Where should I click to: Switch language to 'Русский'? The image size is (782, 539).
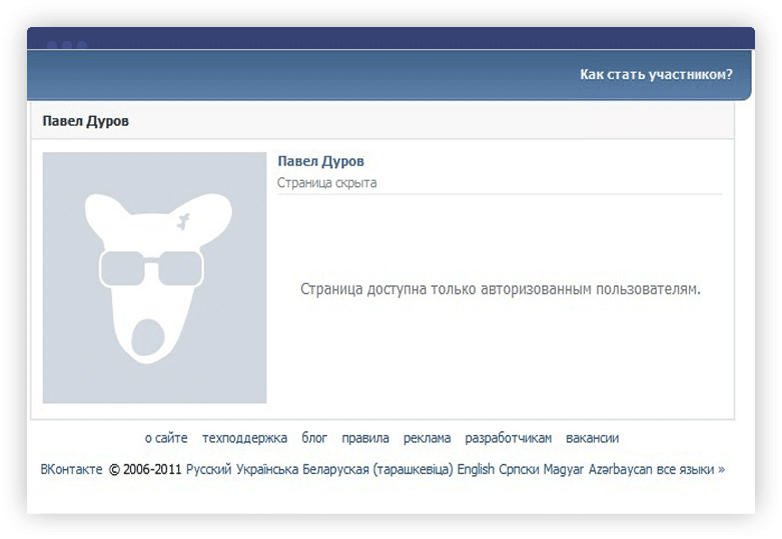click(208, 470)
